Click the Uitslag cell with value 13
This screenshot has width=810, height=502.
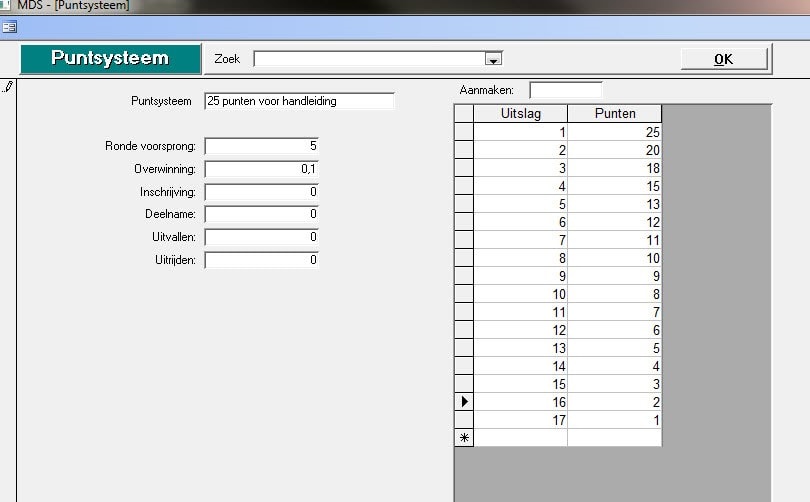pos(521,348)
